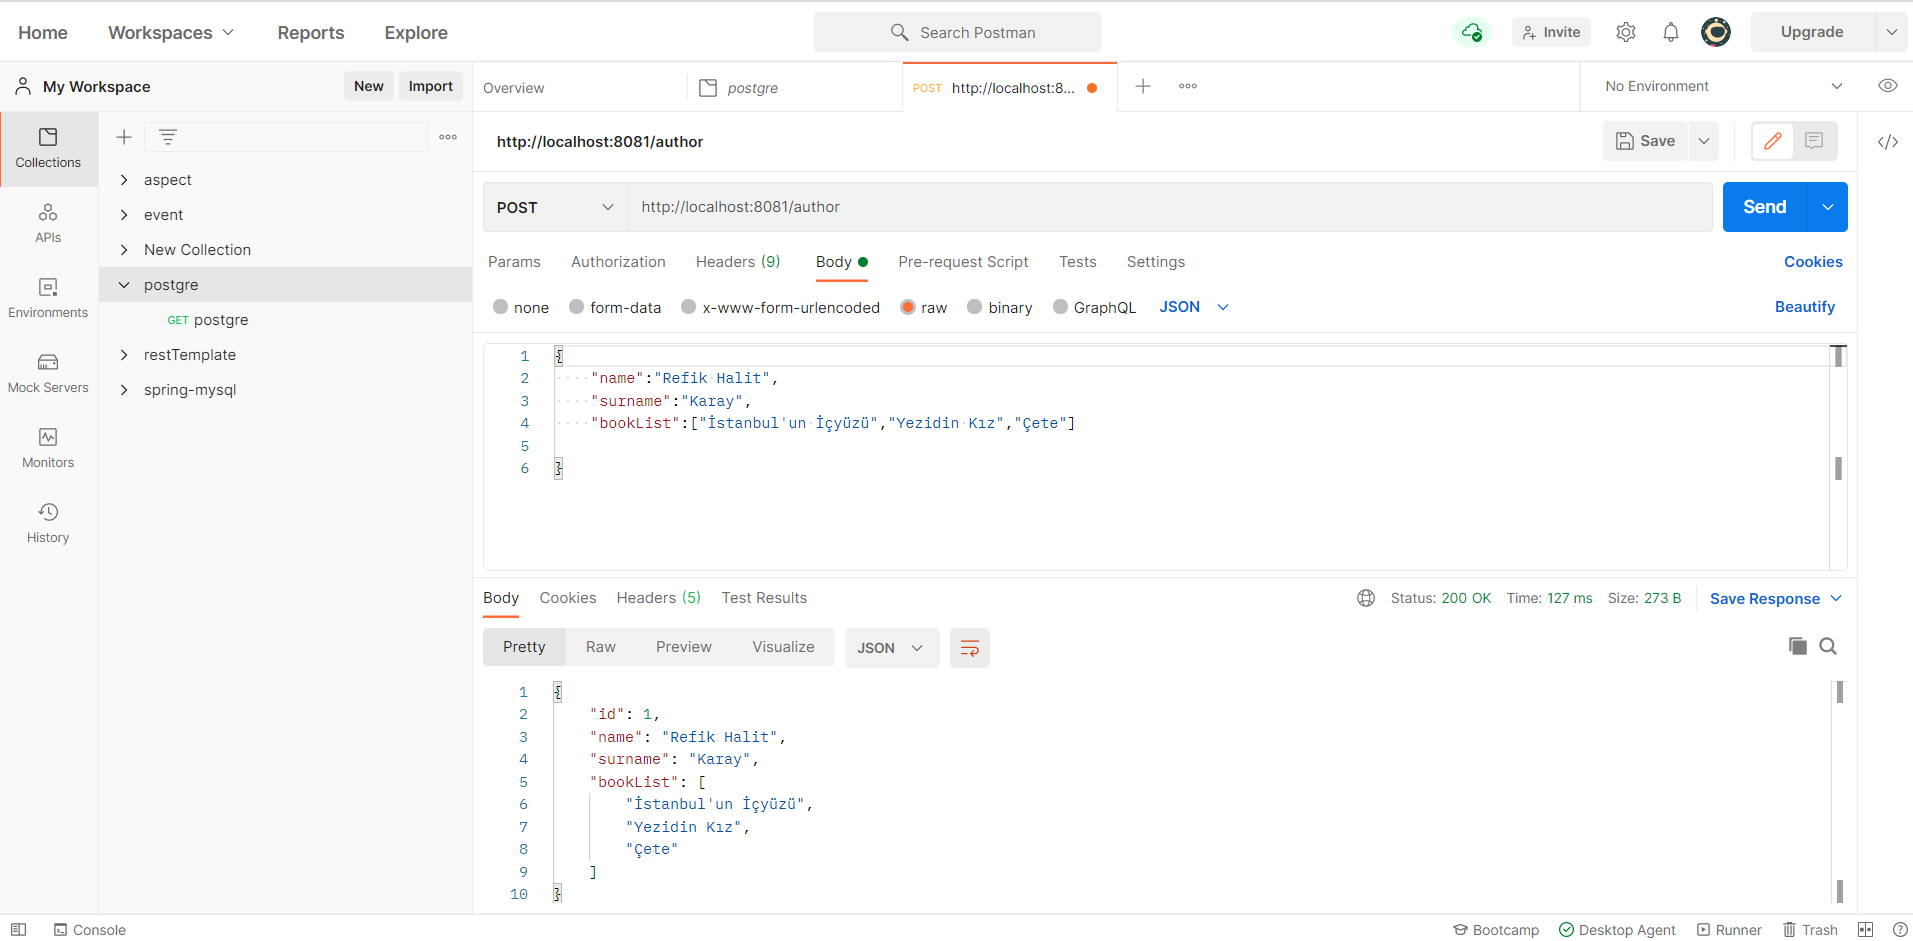This screenshot has width=1913, height=941.
Task: Select the binary body type
Action: point(999,307)
